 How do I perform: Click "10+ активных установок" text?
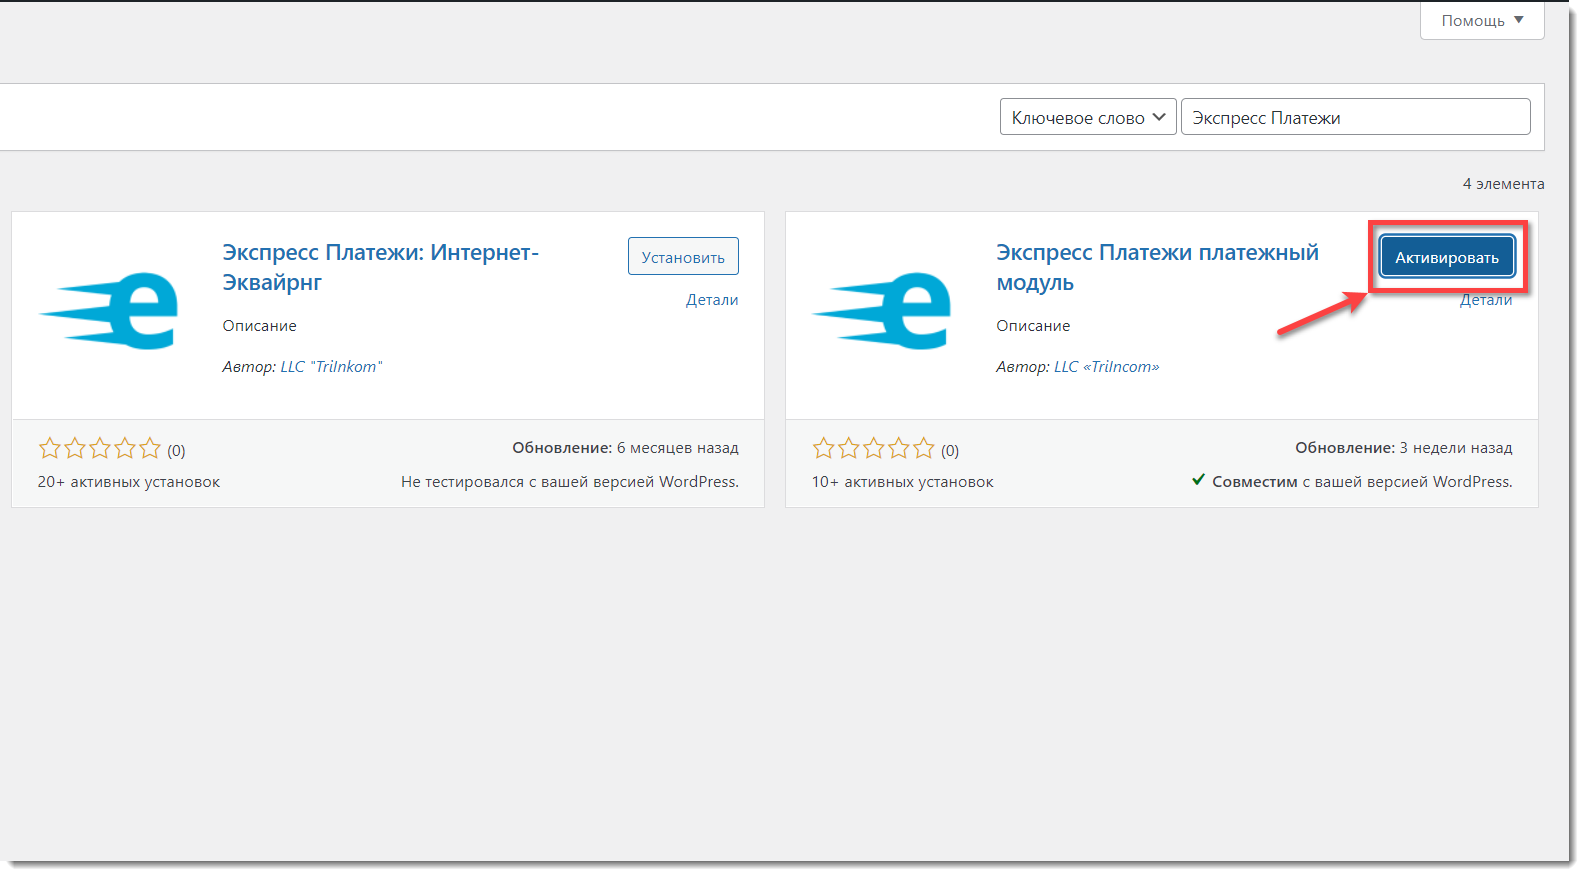coord(903,482)
